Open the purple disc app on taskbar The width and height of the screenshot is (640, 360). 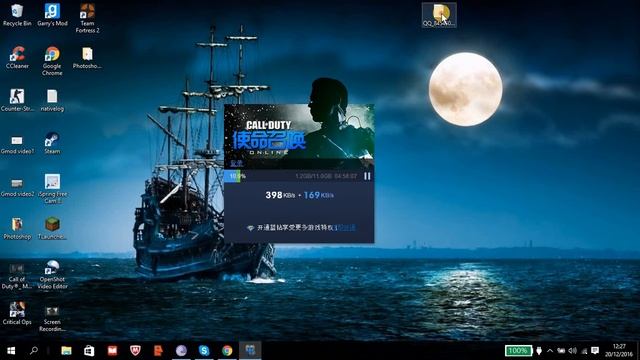[x=181, y=350]
